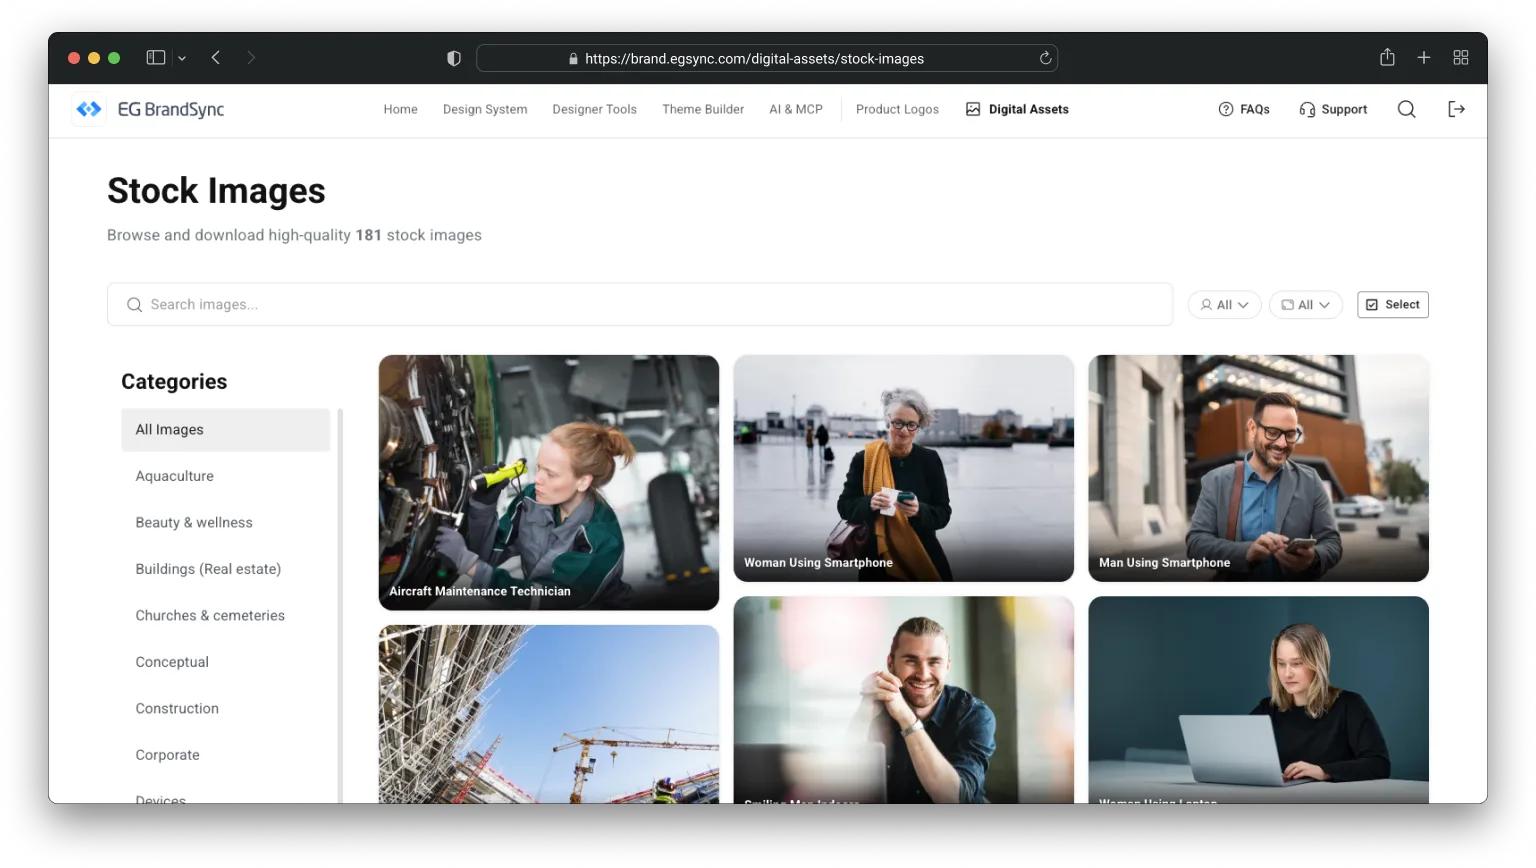Open the Theme Builder menu
The image size is (1536, 868).
tap(703, 109)
